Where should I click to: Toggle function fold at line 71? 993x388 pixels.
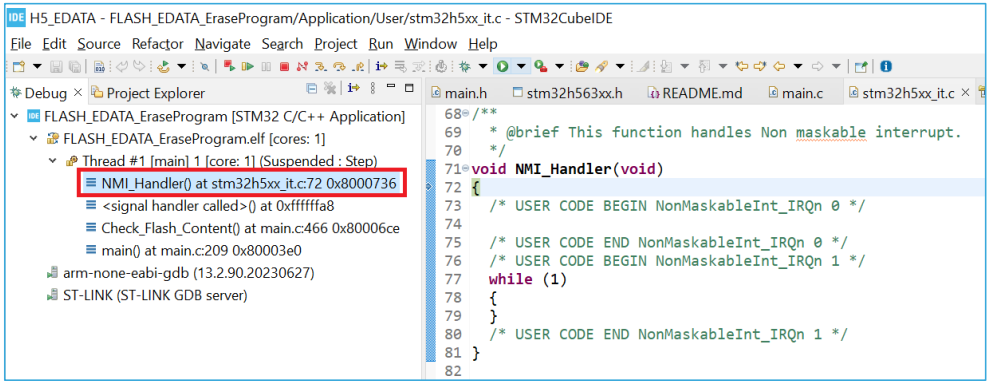pyautogui.click(x=466, y=169)
